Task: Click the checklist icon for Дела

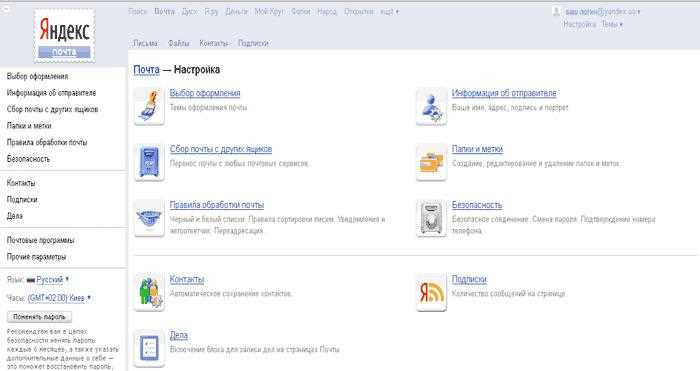Action: click(149, 348)
